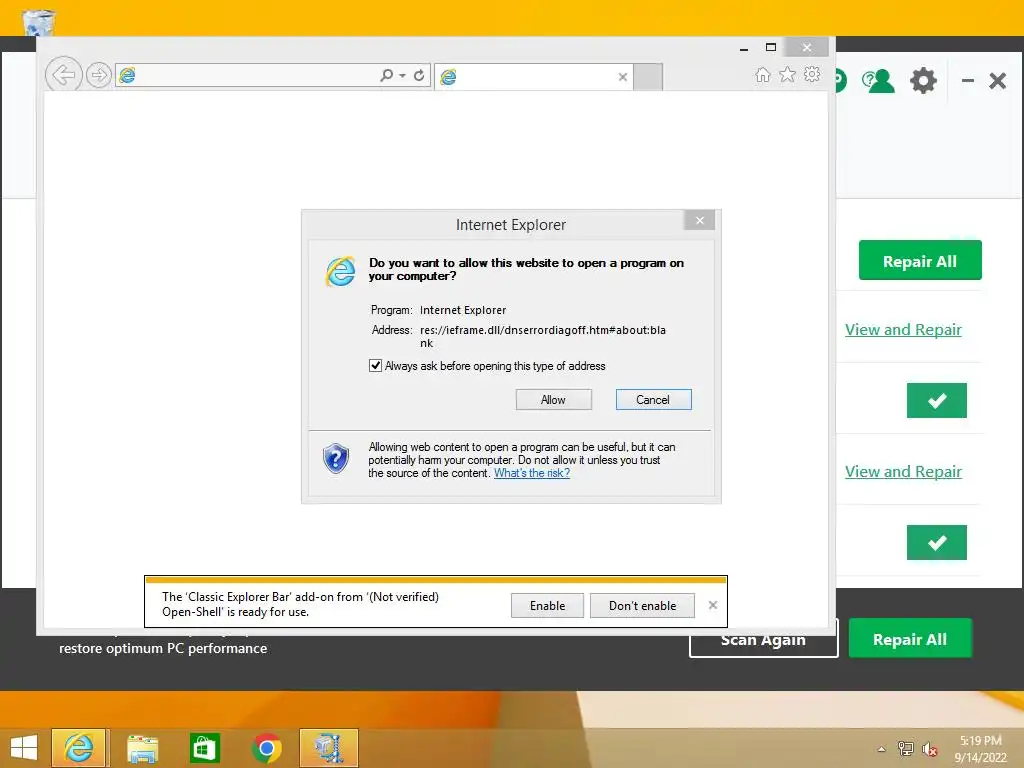Click the top Repair All button
Image resolution: width=1024 pixels, height=768 pixels.
920,261
